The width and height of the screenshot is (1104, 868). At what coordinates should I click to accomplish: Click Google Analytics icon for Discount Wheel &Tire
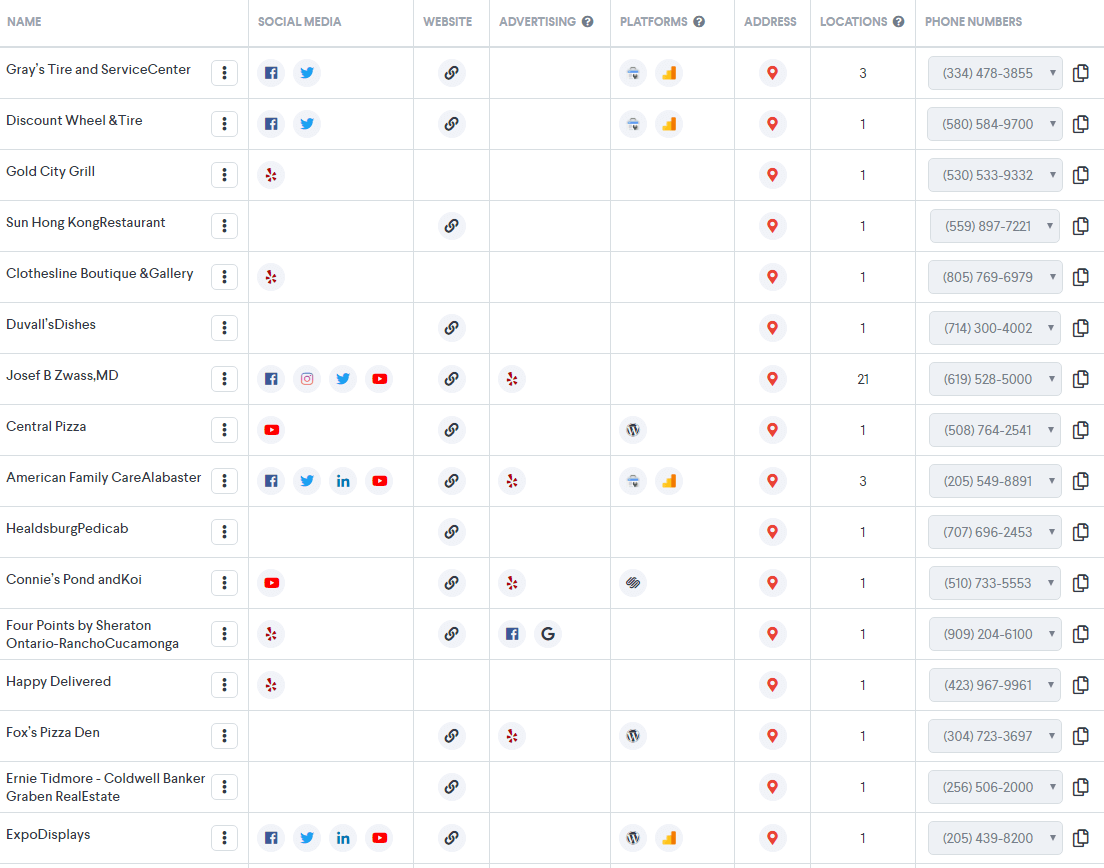point(669,124)
